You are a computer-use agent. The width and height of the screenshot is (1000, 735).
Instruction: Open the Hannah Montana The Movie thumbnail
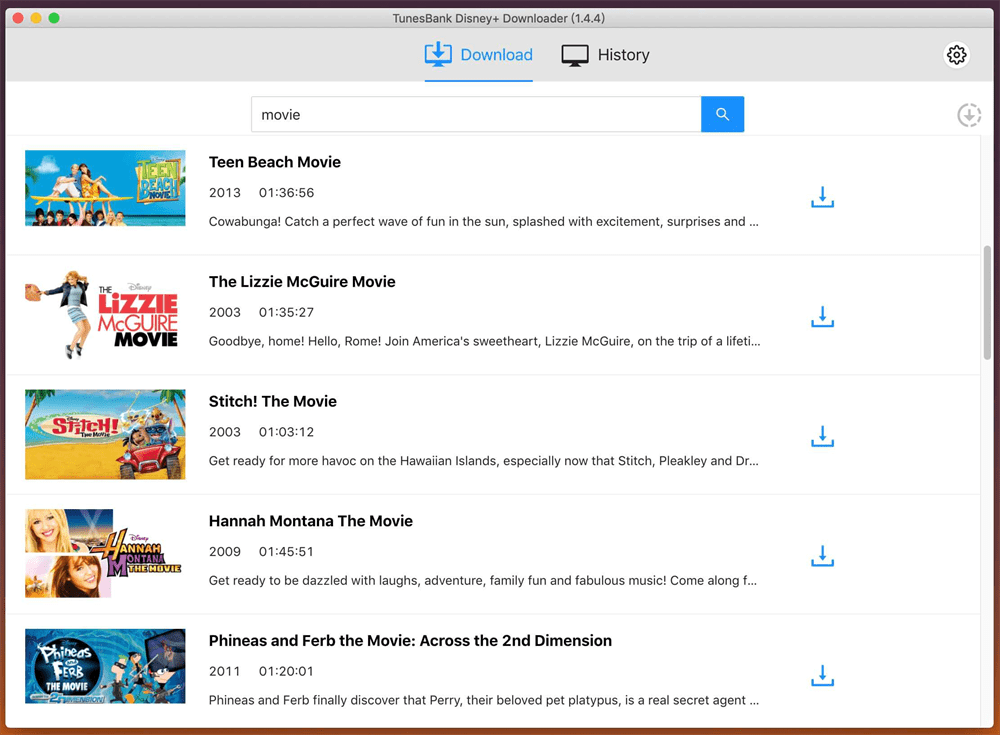[105, 553]
